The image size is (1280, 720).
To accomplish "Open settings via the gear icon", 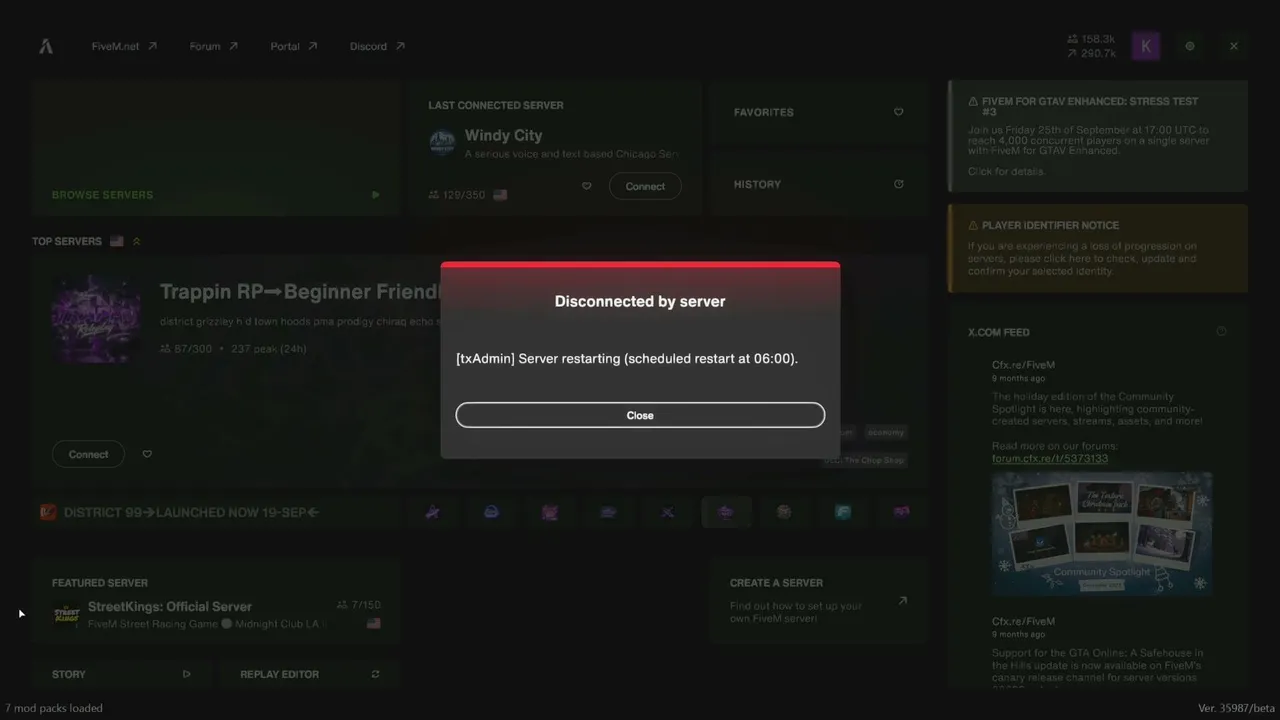I will [x=1190, y=46].
